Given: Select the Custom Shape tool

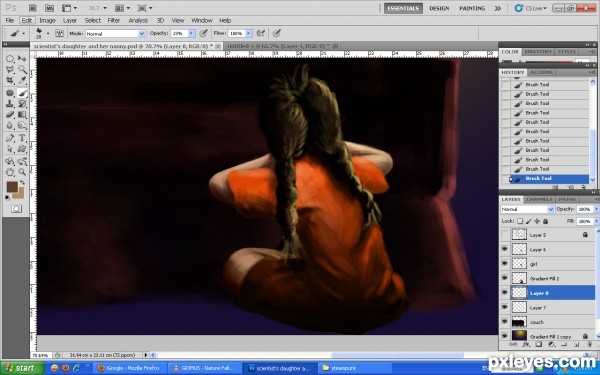Looking at the screenshot, I should click(x=22, y=148).
